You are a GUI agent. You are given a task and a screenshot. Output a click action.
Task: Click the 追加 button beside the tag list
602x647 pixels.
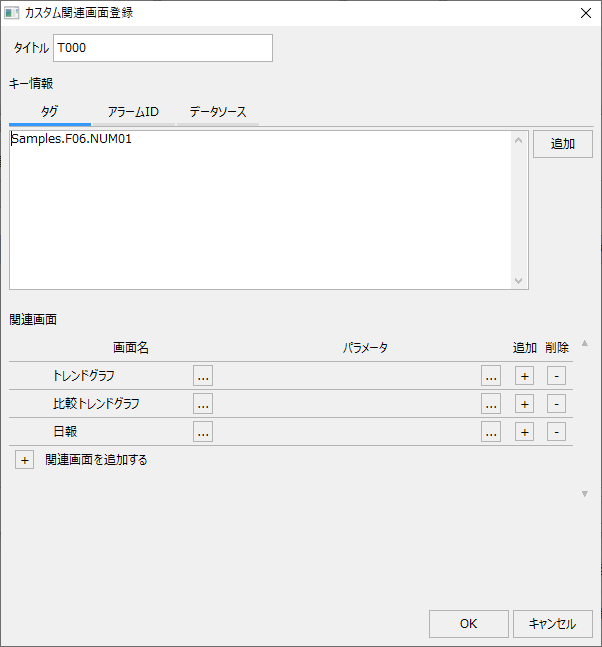(x=563, y=144)
